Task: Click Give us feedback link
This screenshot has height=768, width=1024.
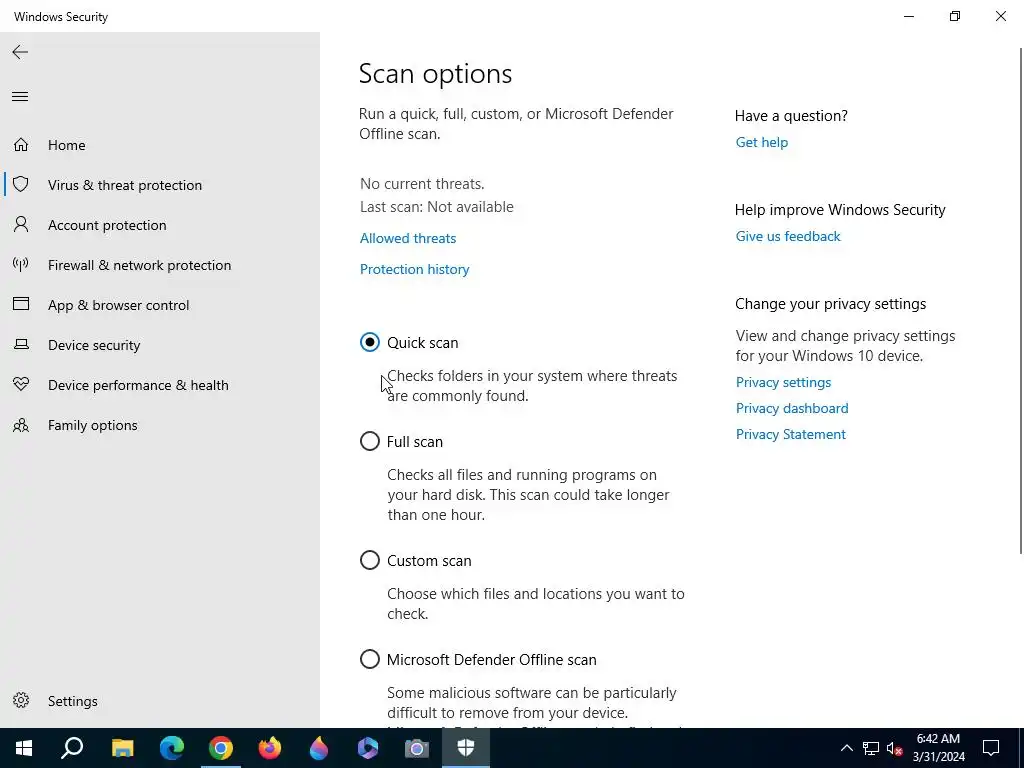Action: point(788,236)
